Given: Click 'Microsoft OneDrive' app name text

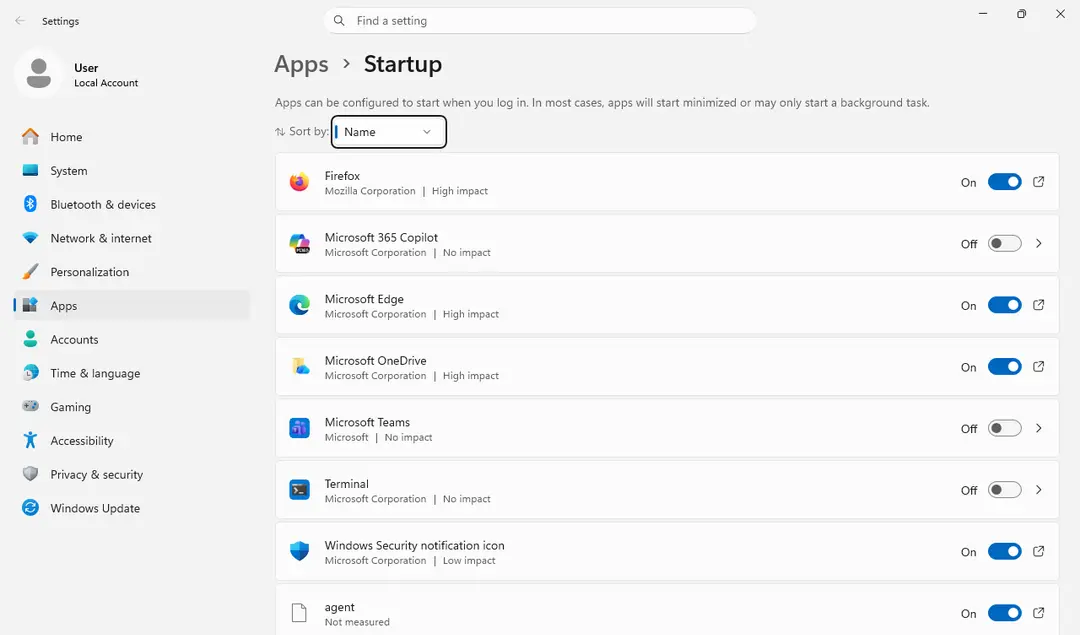Looking at the screenshot, I should click(375, 360).
